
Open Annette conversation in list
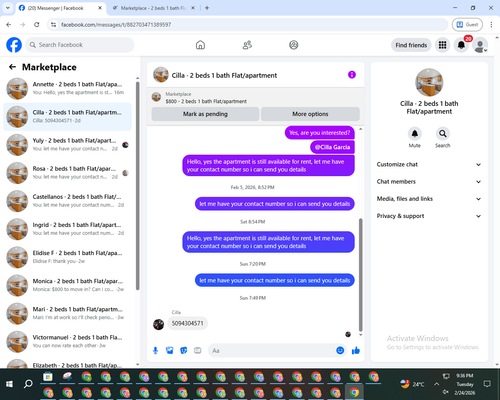(68, 88)
